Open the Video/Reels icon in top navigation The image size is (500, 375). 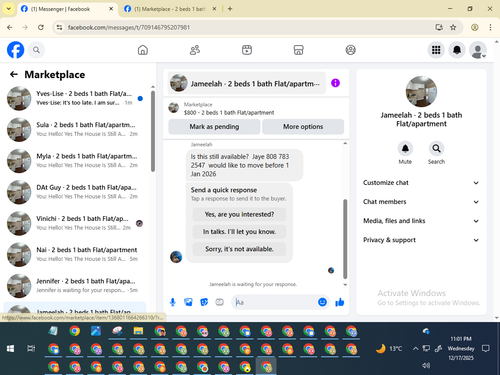tap(247, 50)
